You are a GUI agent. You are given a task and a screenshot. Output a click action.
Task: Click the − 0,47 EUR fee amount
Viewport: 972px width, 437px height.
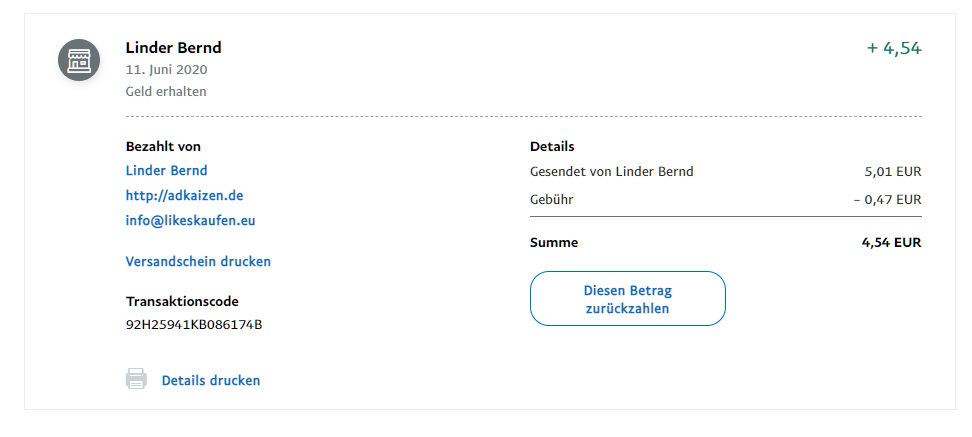887,199
